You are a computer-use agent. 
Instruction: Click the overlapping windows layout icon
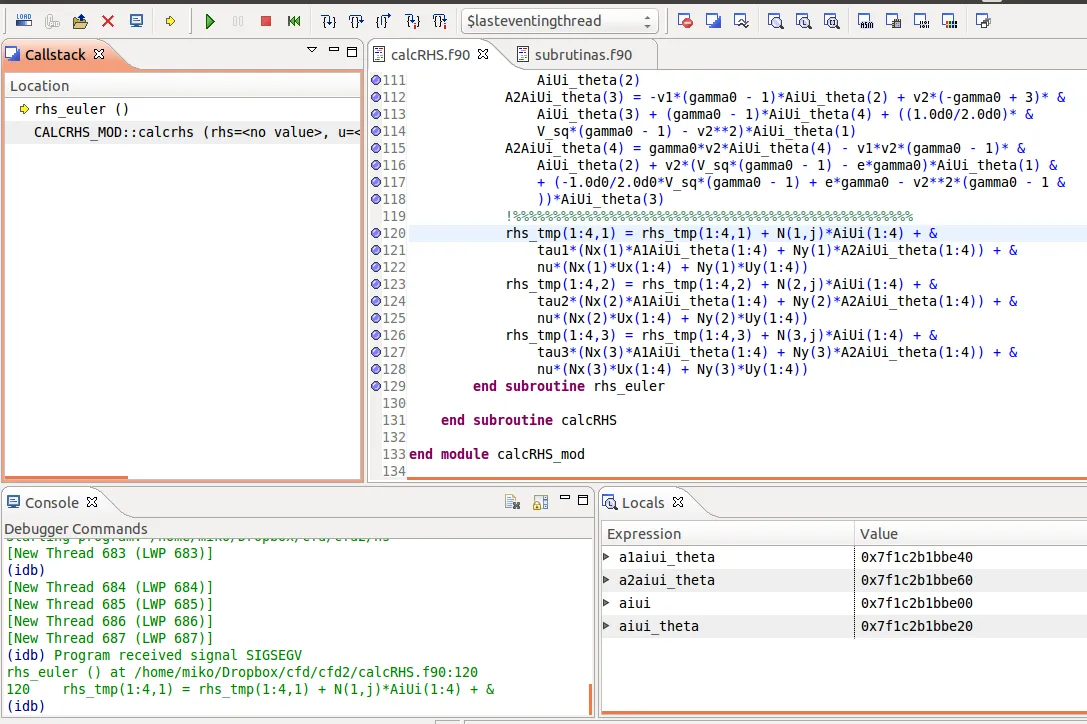pos(983,21)
